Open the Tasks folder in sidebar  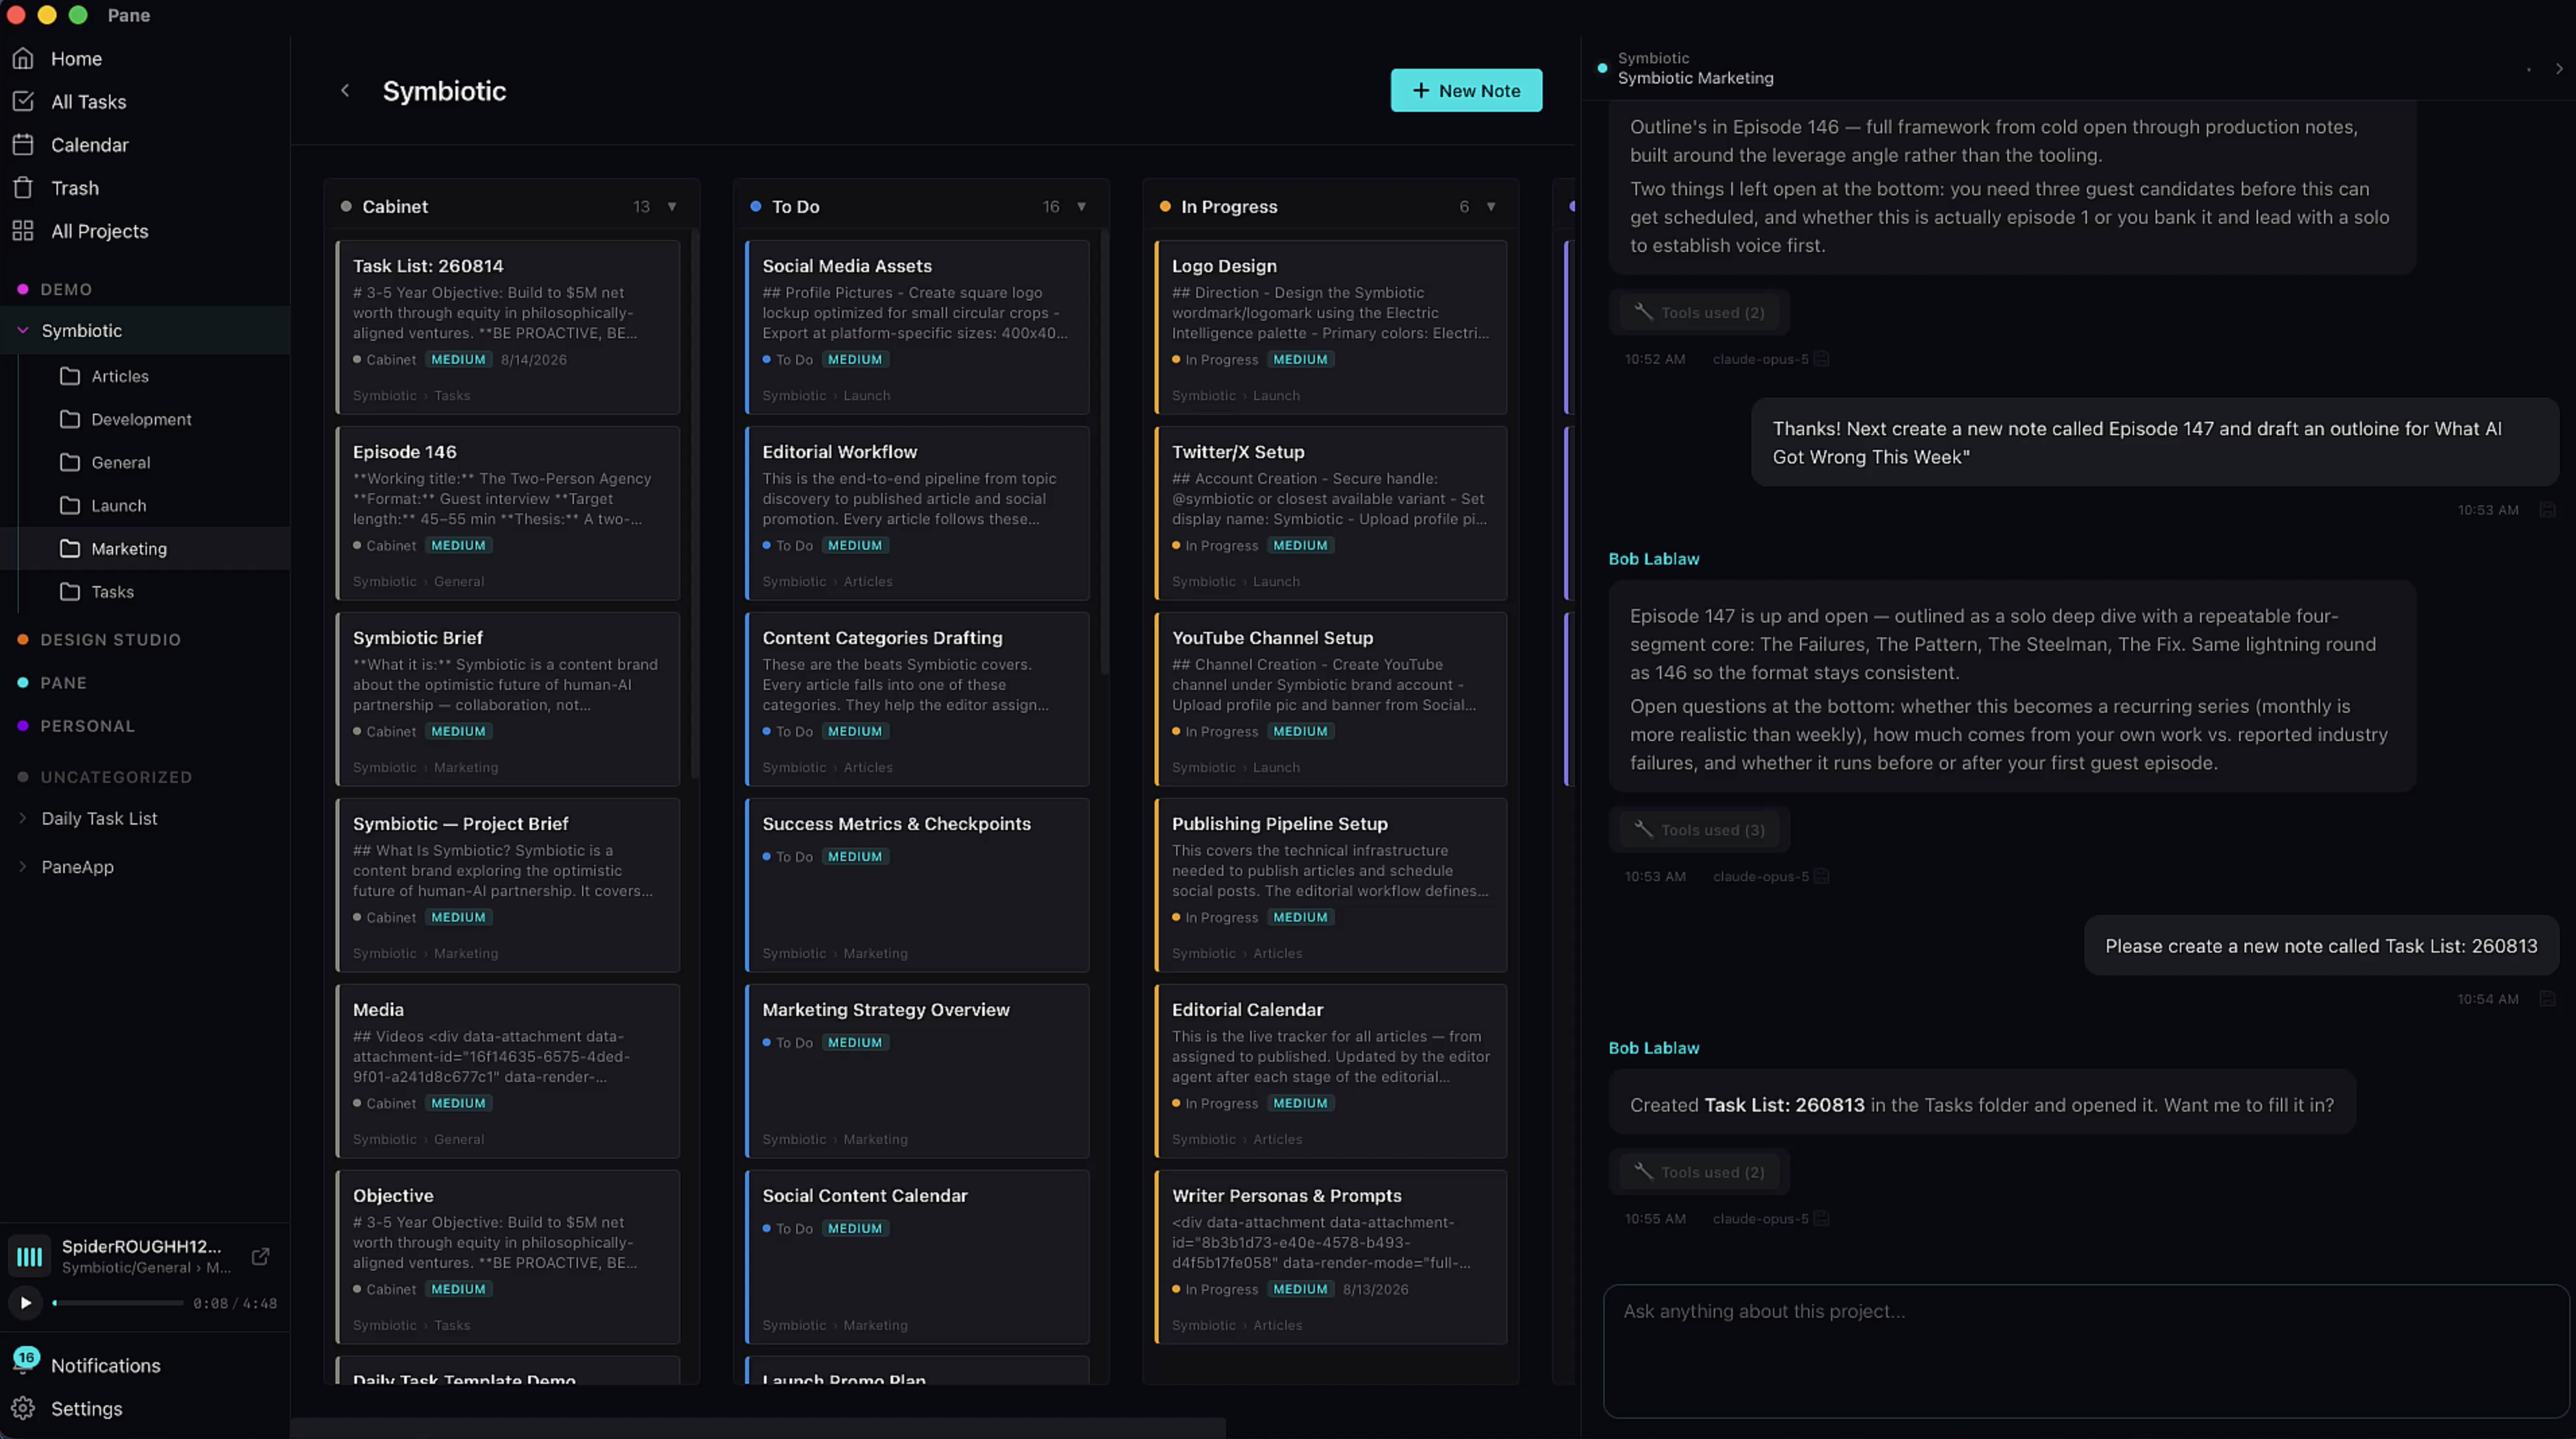coord(145,591)
